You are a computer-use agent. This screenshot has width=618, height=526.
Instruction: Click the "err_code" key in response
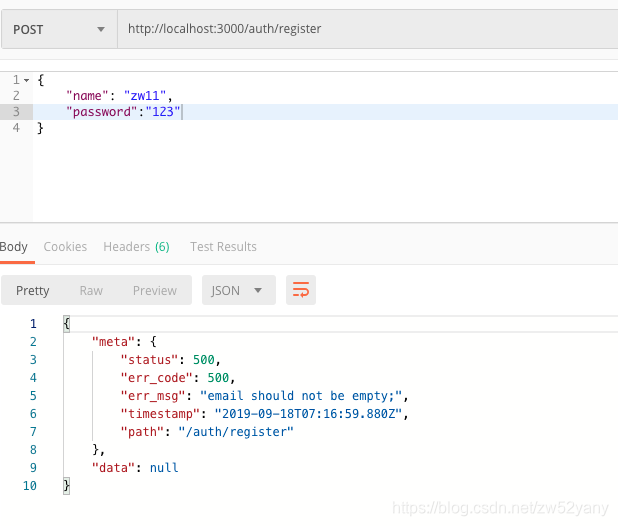(x=156, y=378)
